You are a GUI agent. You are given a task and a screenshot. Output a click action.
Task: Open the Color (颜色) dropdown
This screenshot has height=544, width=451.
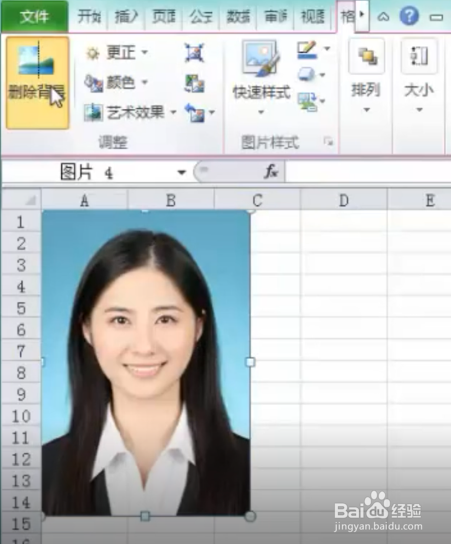tap(117, 83)
